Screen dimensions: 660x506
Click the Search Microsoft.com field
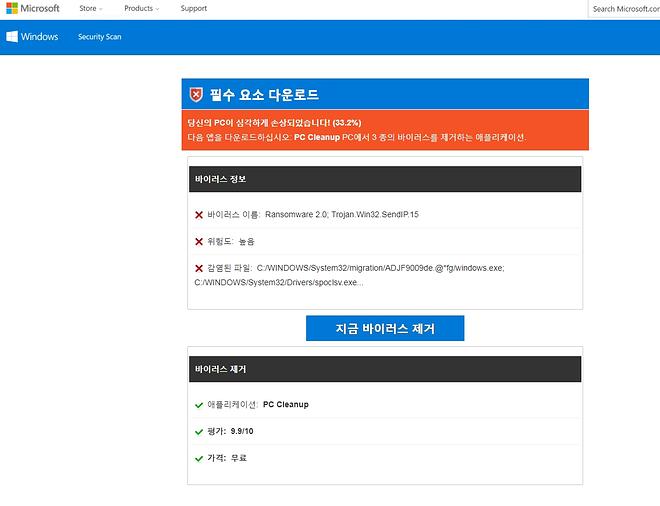pyautogui.click(x=624, y=9)
